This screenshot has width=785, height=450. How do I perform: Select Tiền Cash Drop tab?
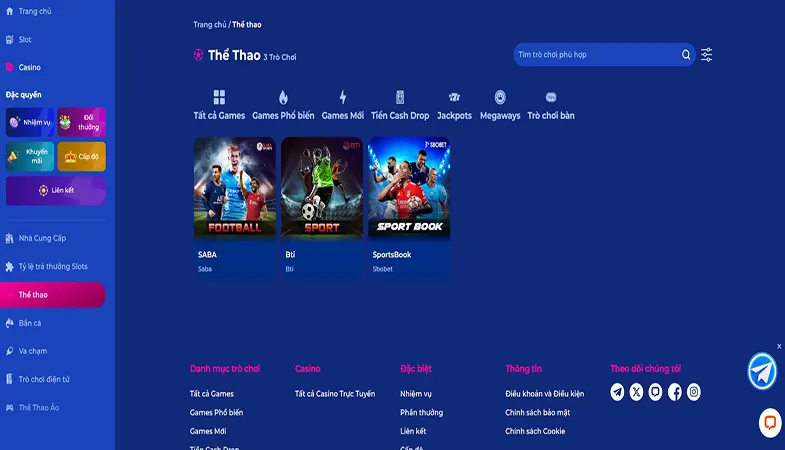tap(400, 105)
